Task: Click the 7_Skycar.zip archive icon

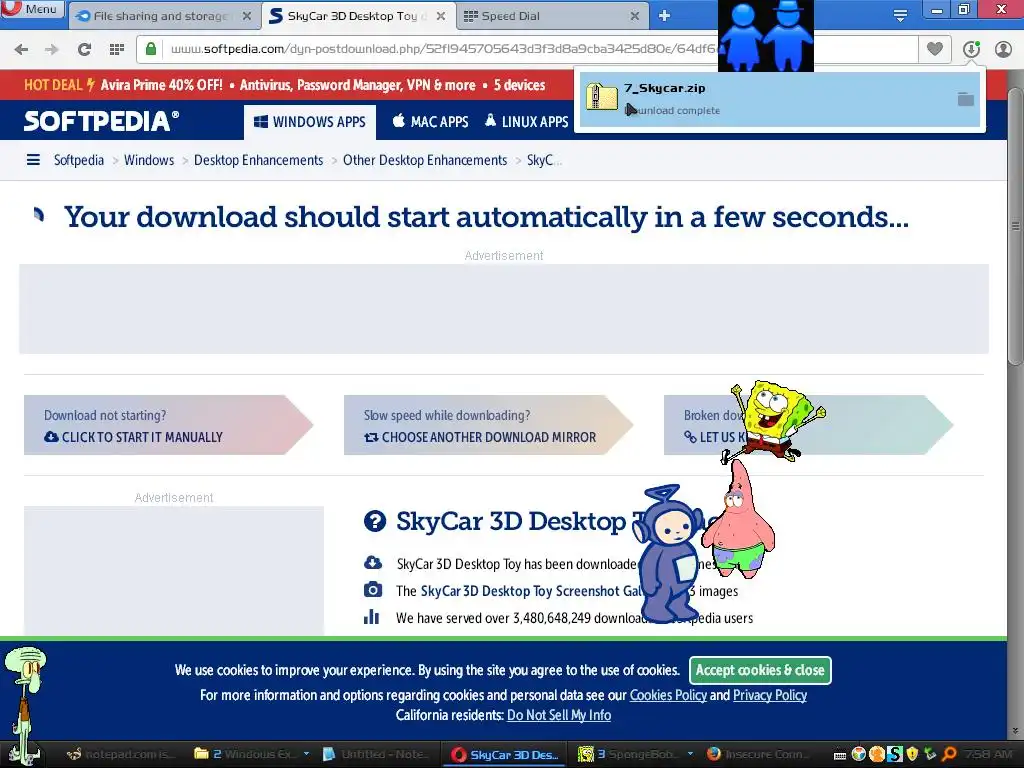Action: (601, 98)
